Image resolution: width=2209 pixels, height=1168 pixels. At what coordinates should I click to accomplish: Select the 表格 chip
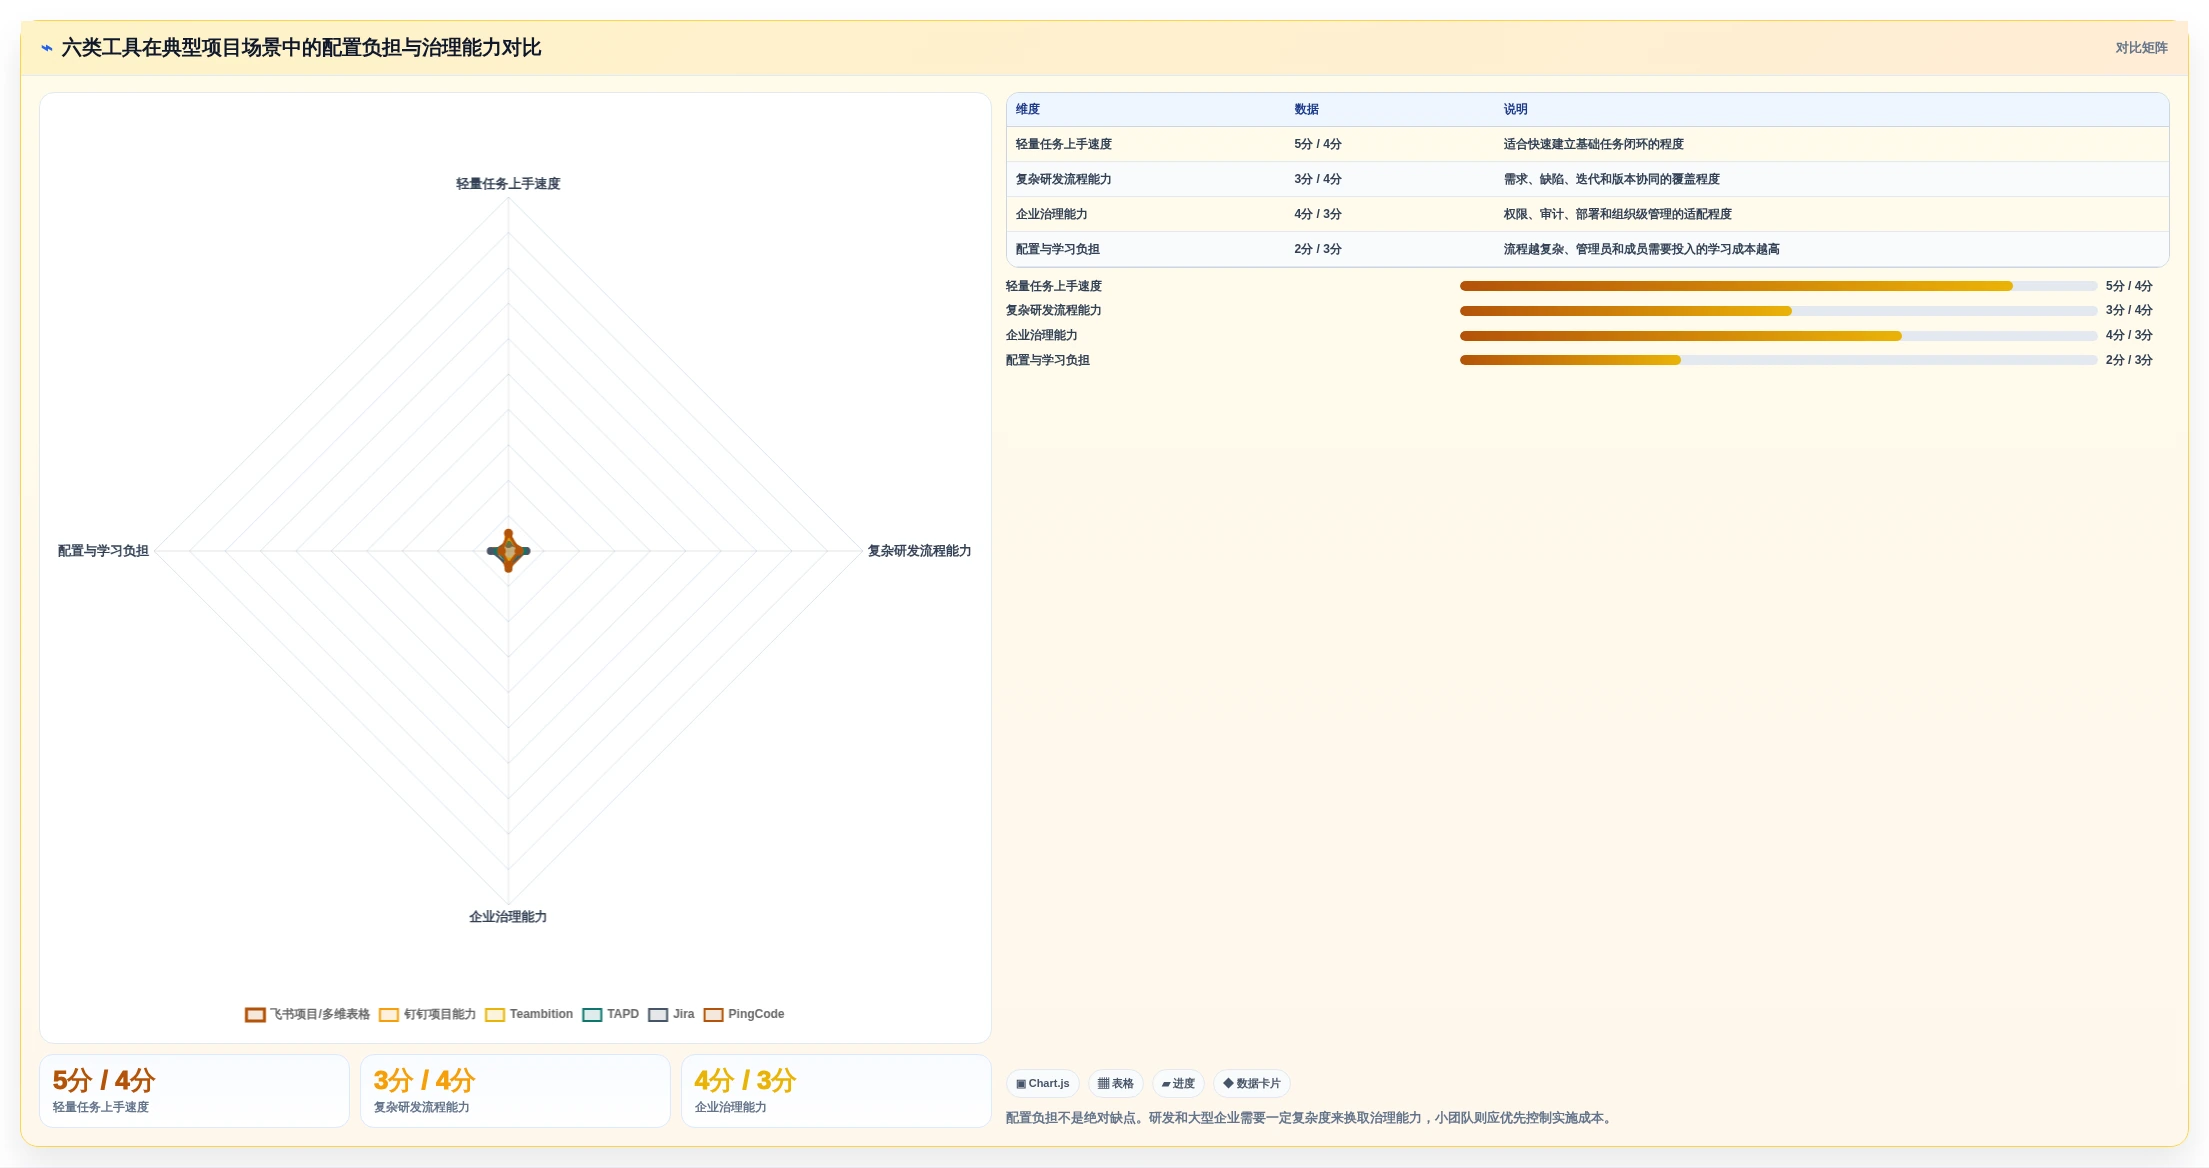1116,1083
